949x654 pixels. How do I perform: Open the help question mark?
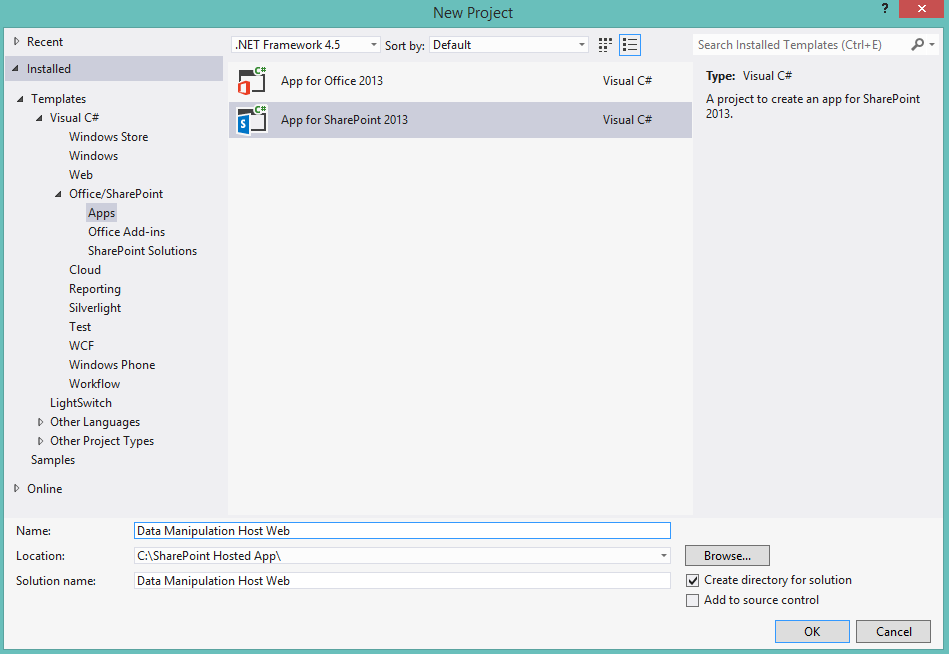click(x=884, y=8)
